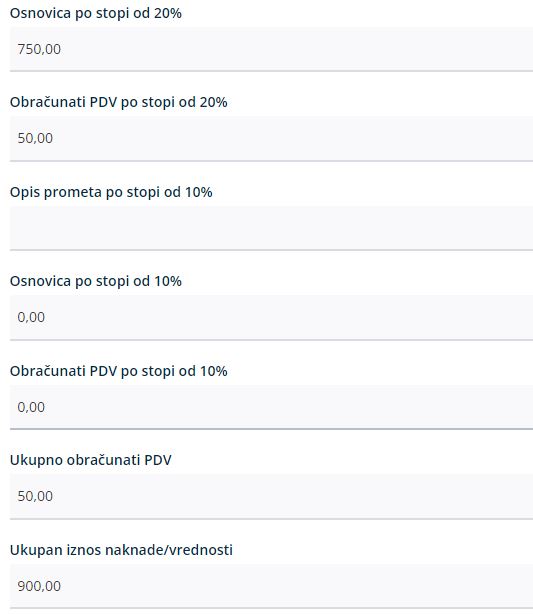Click 0,00 value under Obračunati PDV 10%
Screen dimensions: 533x614
point(31,407)
